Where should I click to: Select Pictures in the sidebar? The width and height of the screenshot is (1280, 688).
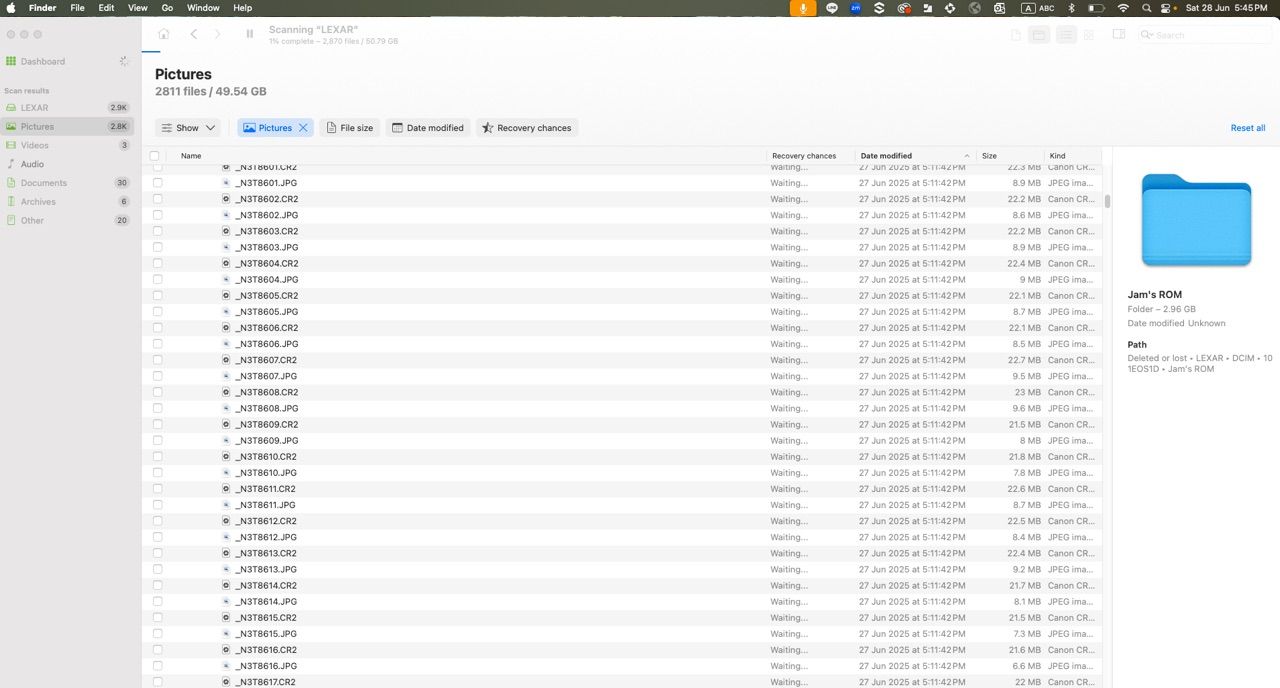pyautogui.click(x=68, y=126)
